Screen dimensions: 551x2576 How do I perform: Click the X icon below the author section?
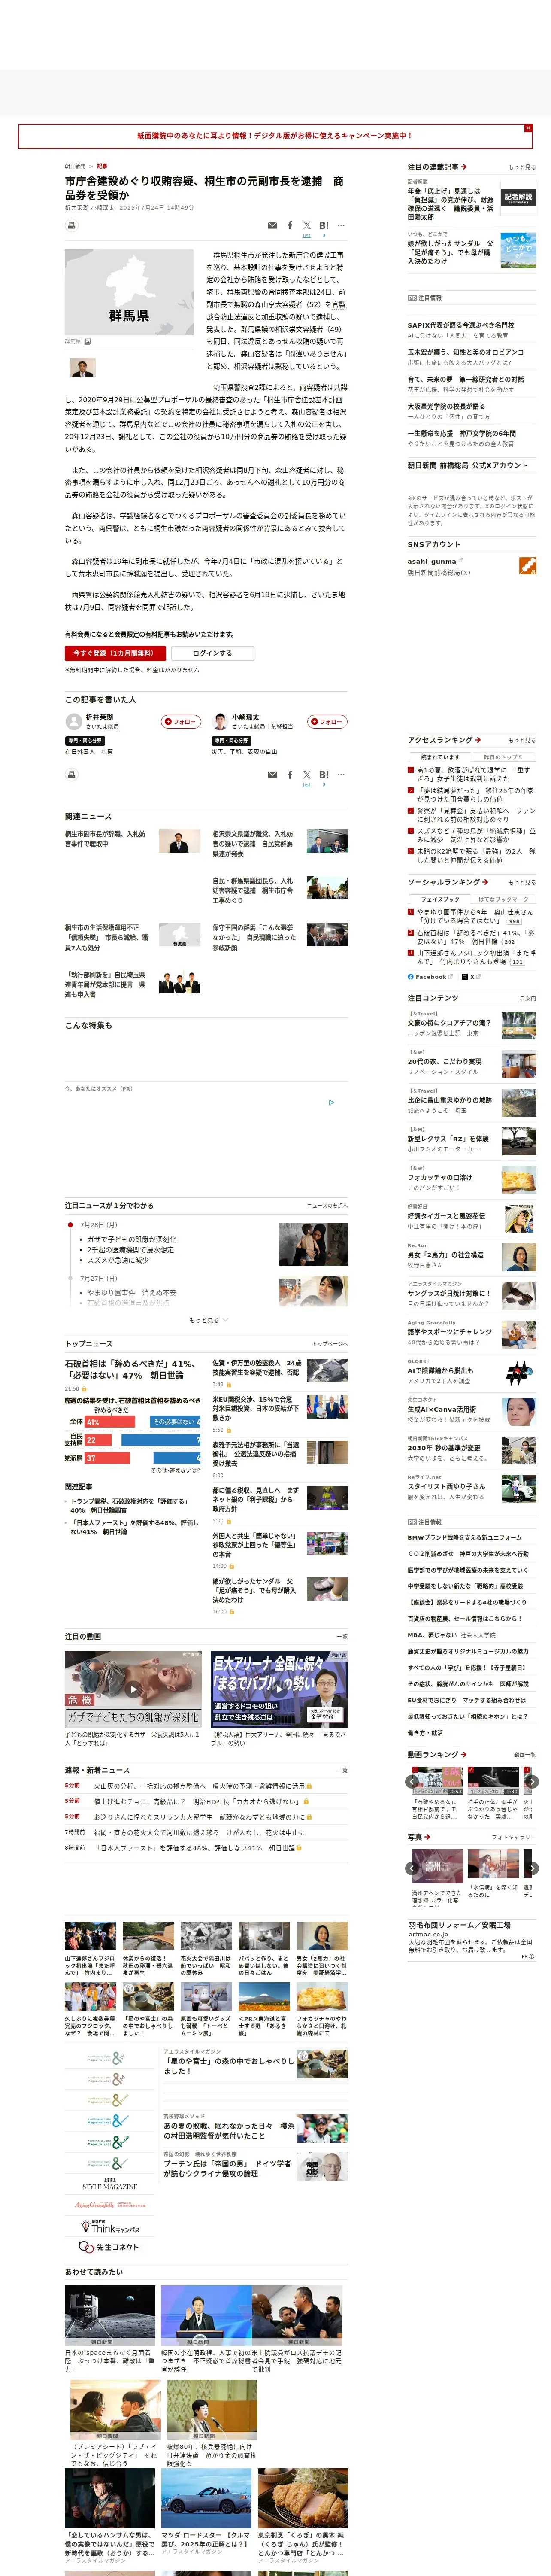pyautogui.click(x=307, y=774)
